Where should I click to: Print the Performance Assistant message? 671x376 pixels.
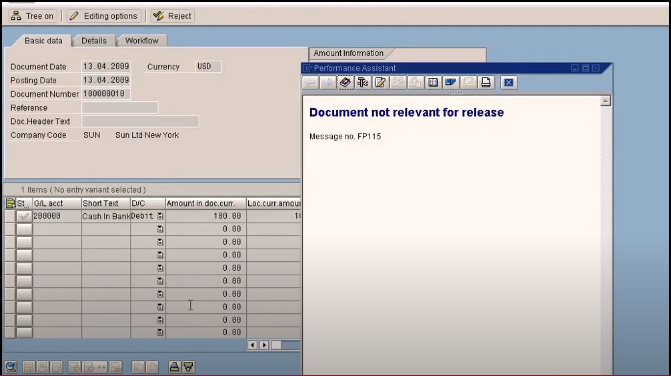(x=486, y=82)
